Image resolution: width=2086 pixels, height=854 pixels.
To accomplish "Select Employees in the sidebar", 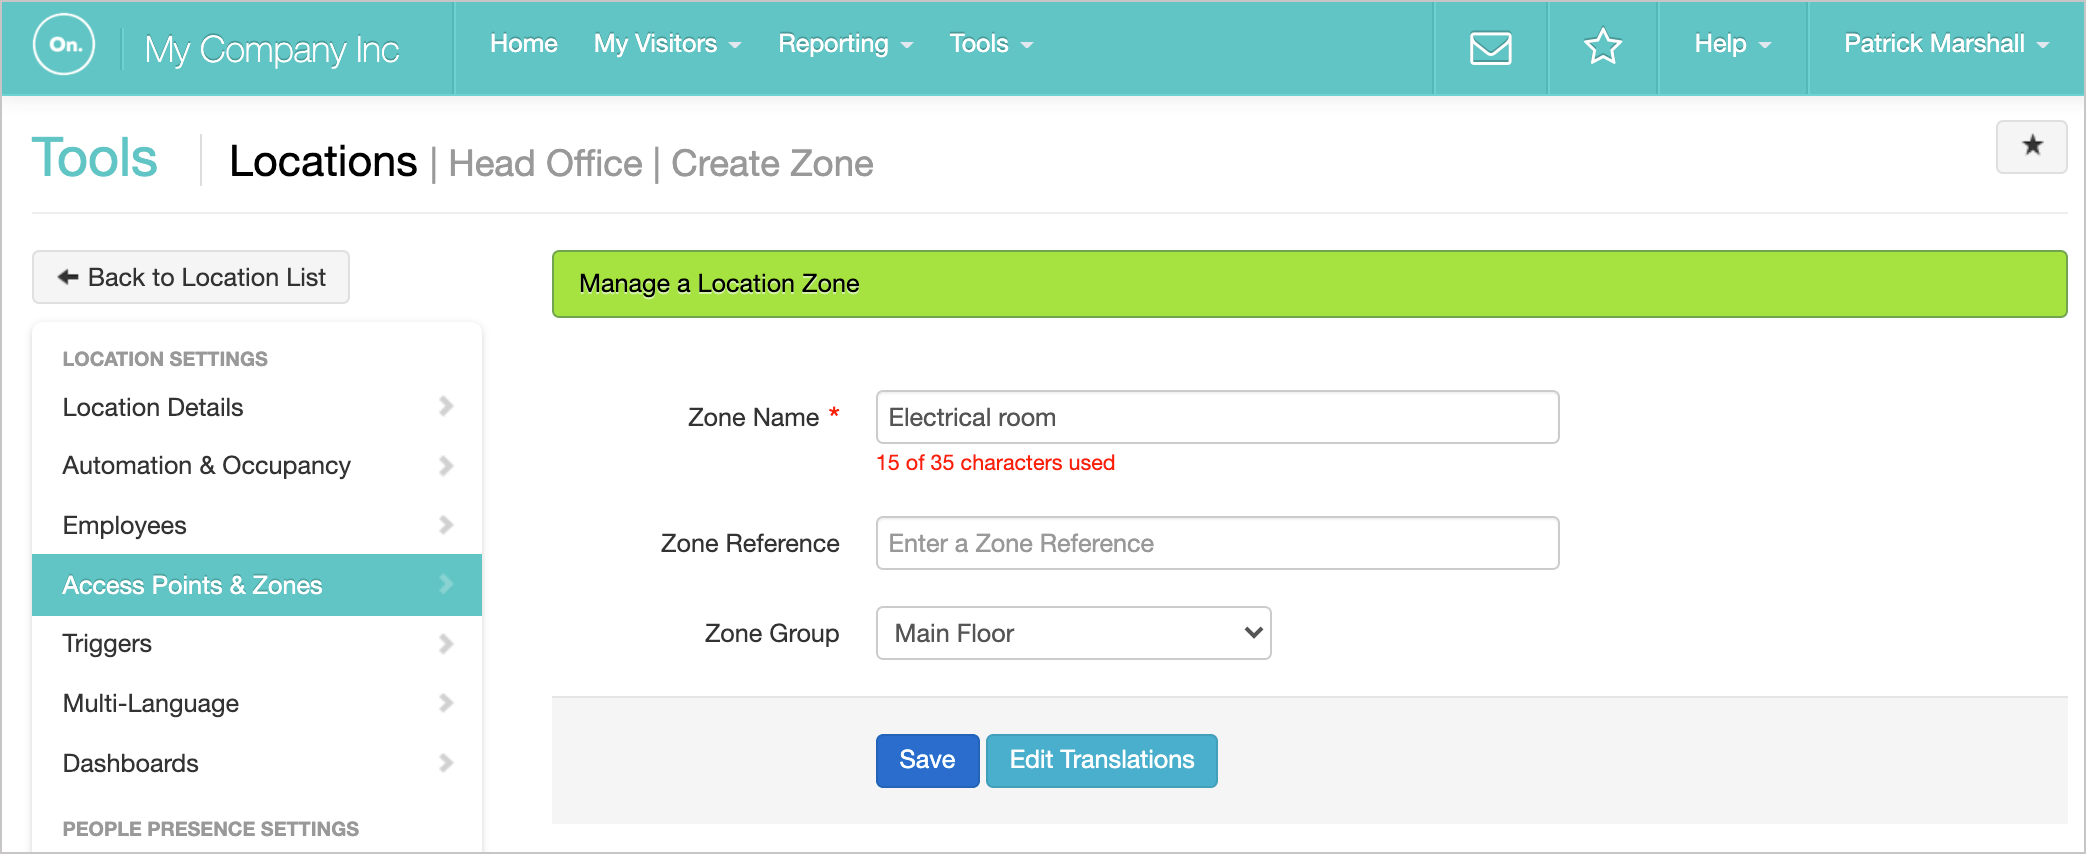I will pyautogui.click(x=124, y=525).
